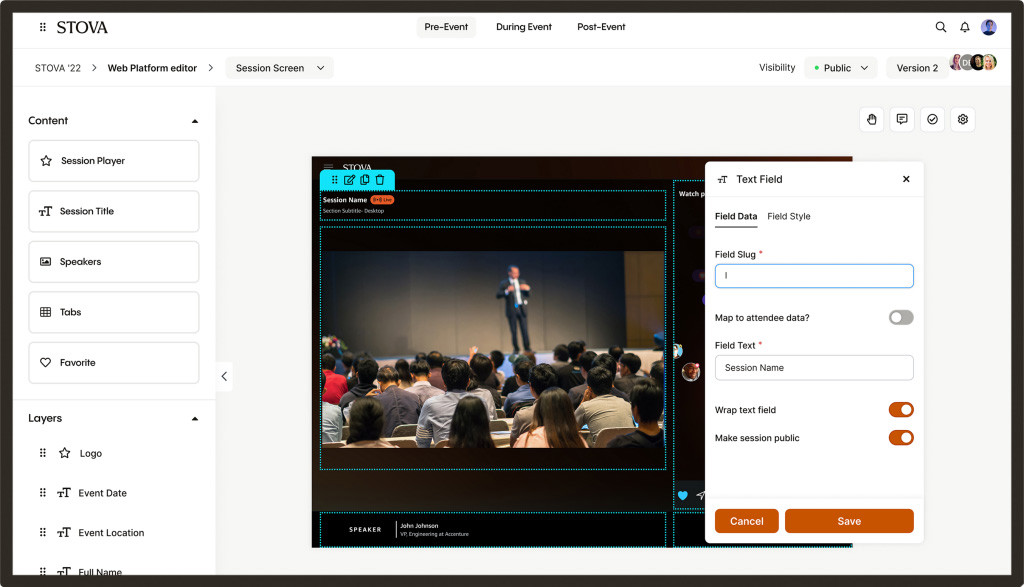Enable Map to attendee data toggle
Viewport: 1024px width, 587px height.
pyautogui.click(x=901, y=318)
